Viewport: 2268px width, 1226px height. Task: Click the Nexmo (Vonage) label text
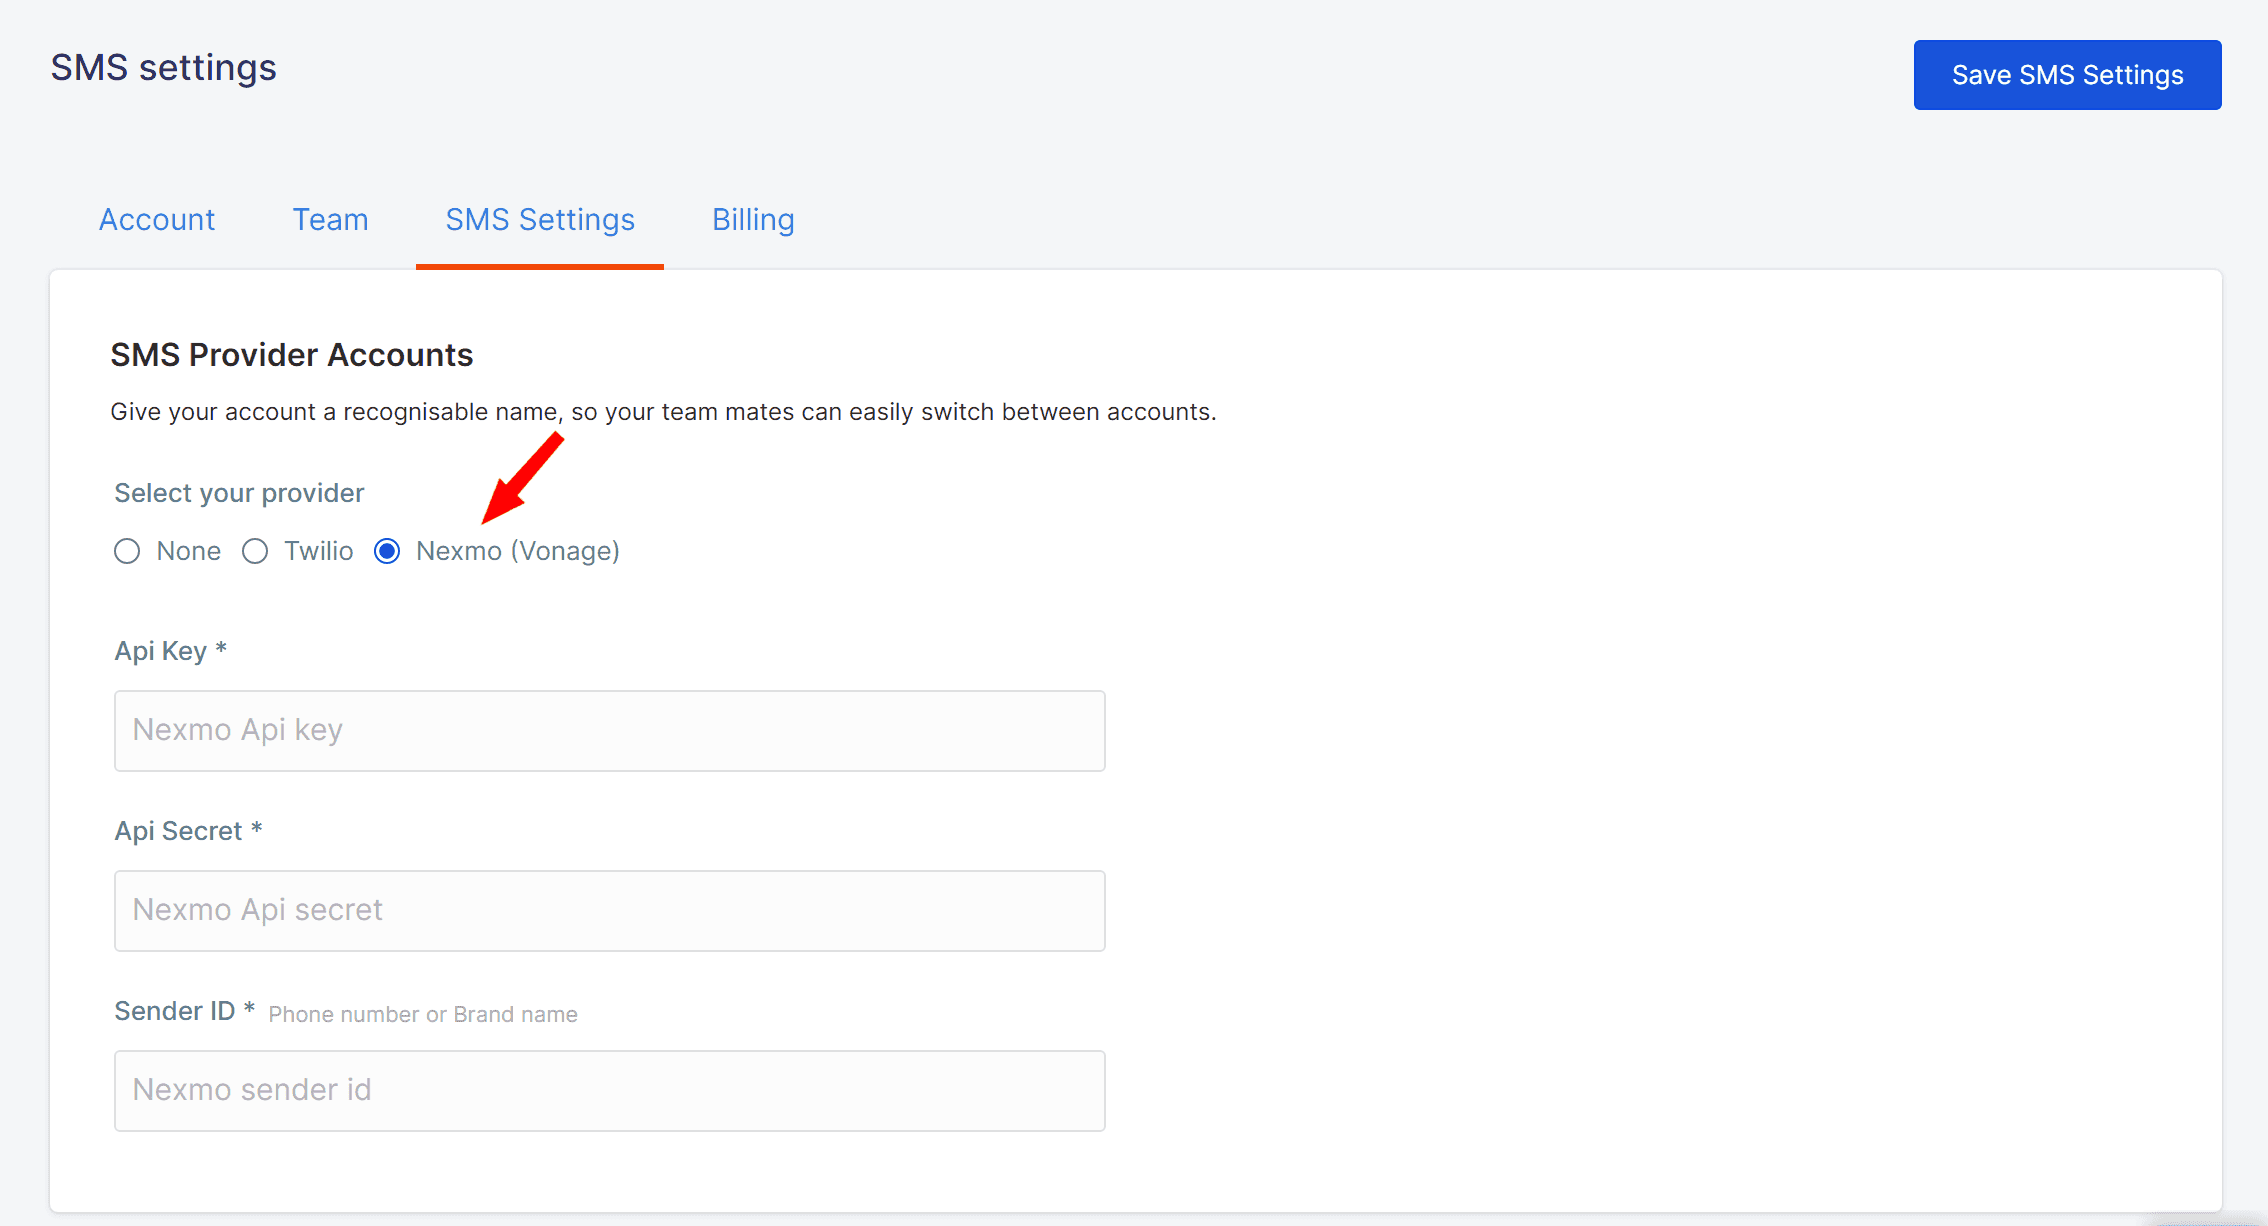(517, 551)
